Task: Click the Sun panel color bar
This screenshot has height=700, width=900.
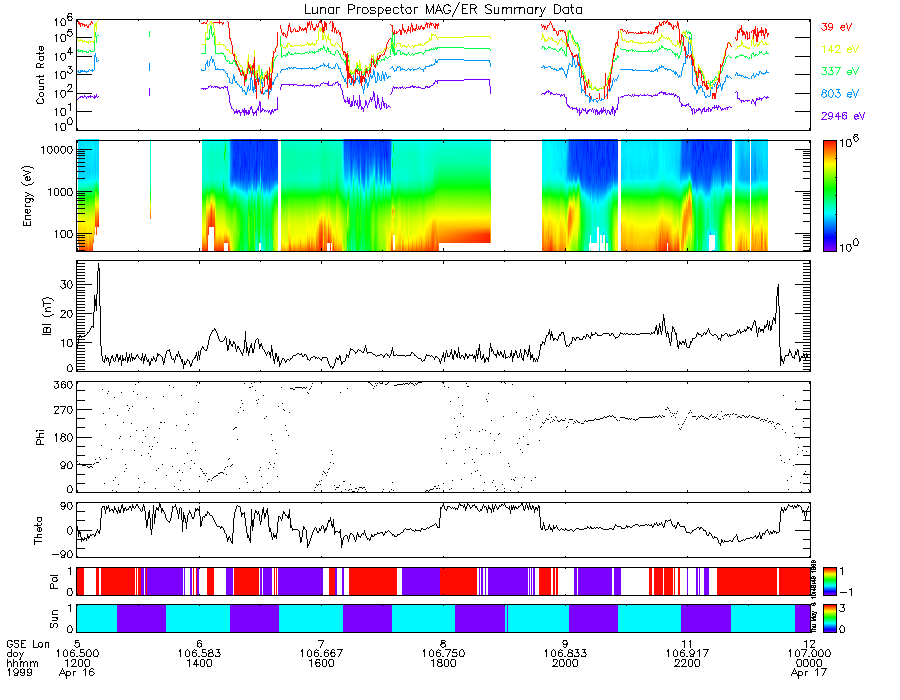Action: point(829,618)
